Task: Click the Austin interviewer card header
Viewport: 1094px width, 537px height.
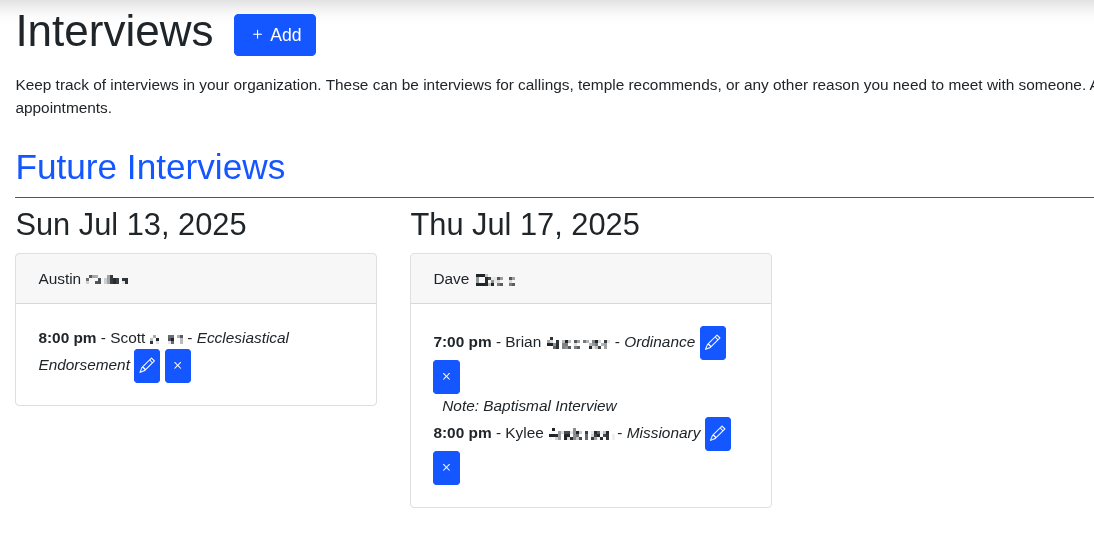Action: pos(196,279)
